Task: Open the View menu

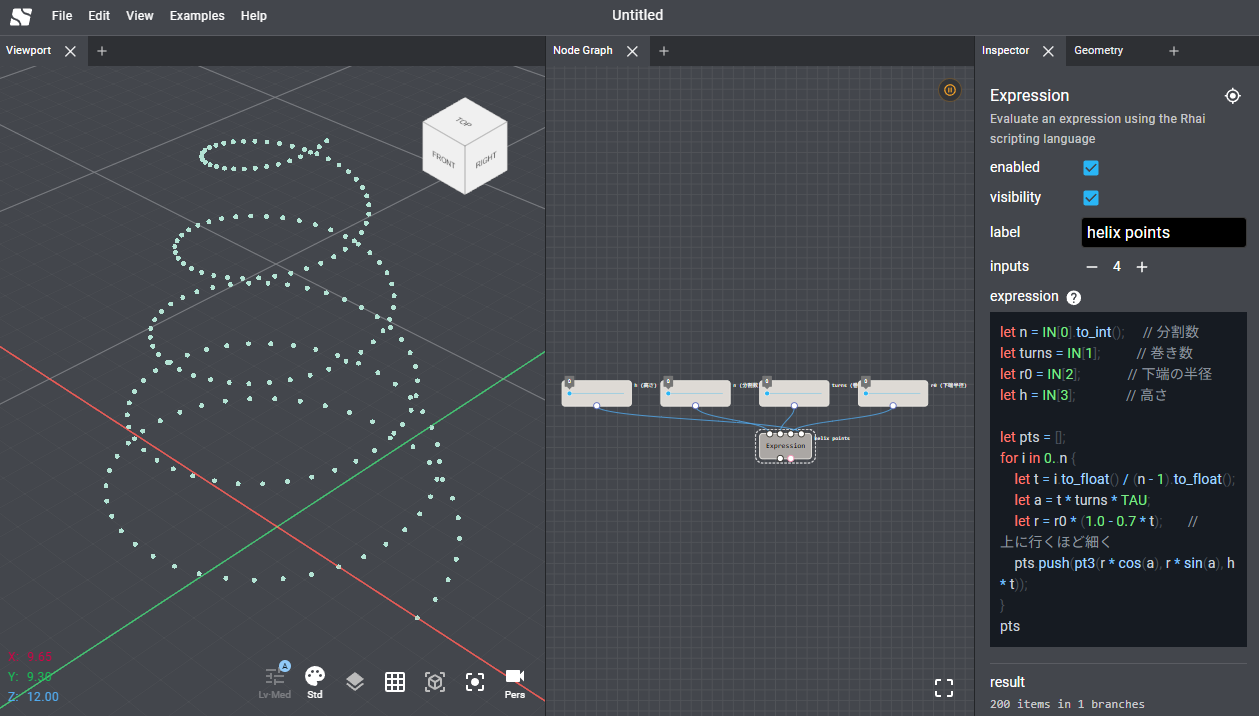Action: click(x=140, y=16)
